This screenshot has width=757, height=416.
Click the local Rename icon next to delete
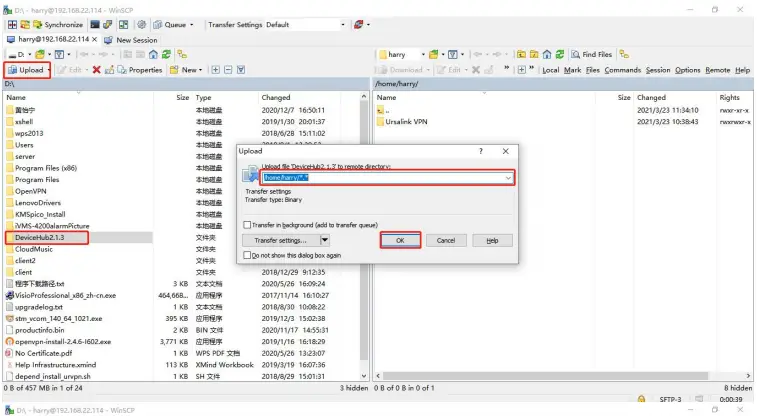(x=109, y=70)
